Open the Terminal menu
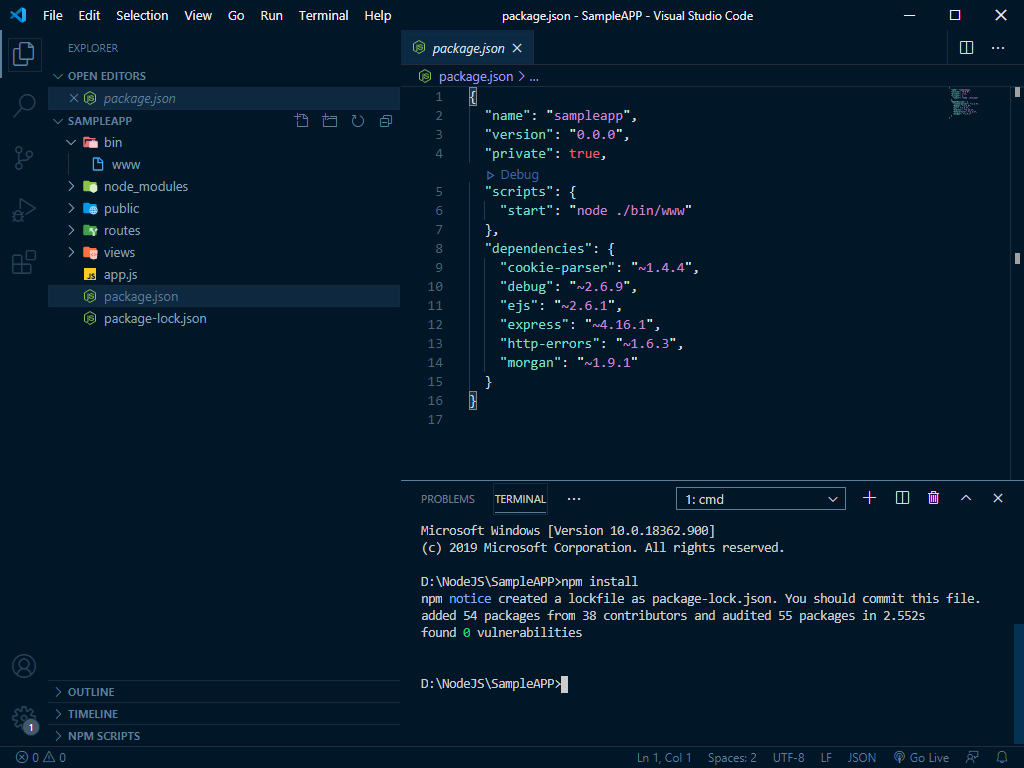Viewport: 1024px width, 768px height. point(323,15)
